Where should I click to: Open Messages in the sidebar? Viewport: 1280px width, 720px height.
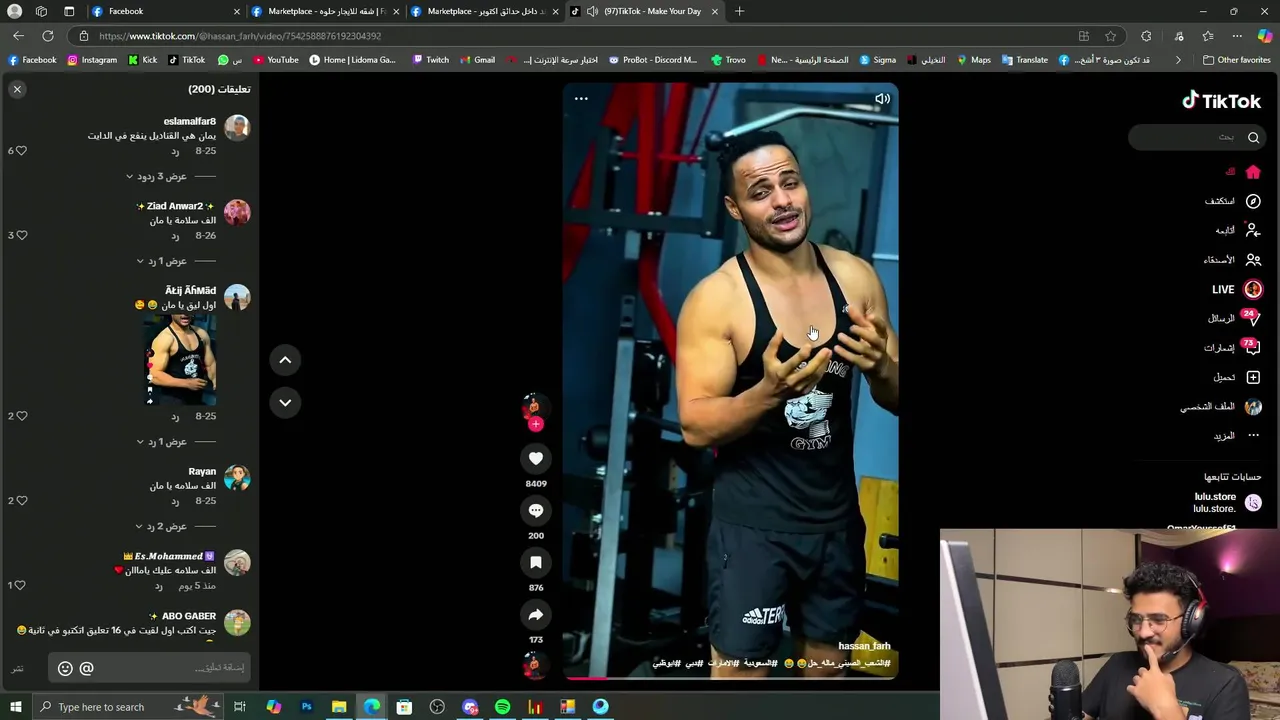coord(1234,318)
